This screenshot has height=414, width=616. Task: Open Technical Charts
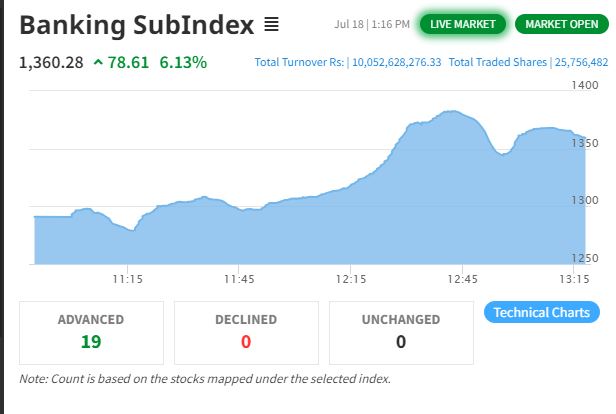[x=541, y=313]
